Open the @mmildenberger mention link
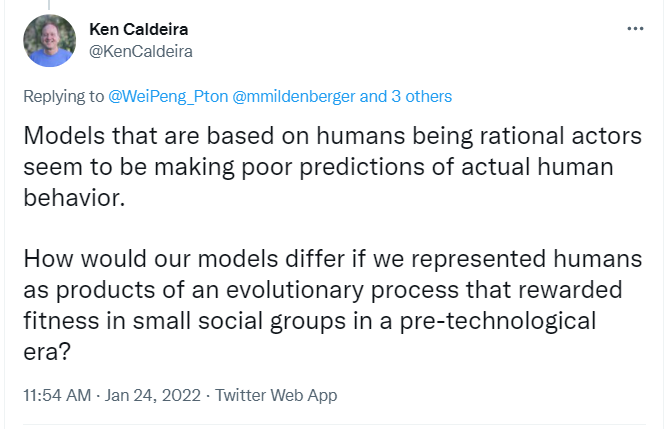This screenshot has height=429, width=671. (294, 96)
